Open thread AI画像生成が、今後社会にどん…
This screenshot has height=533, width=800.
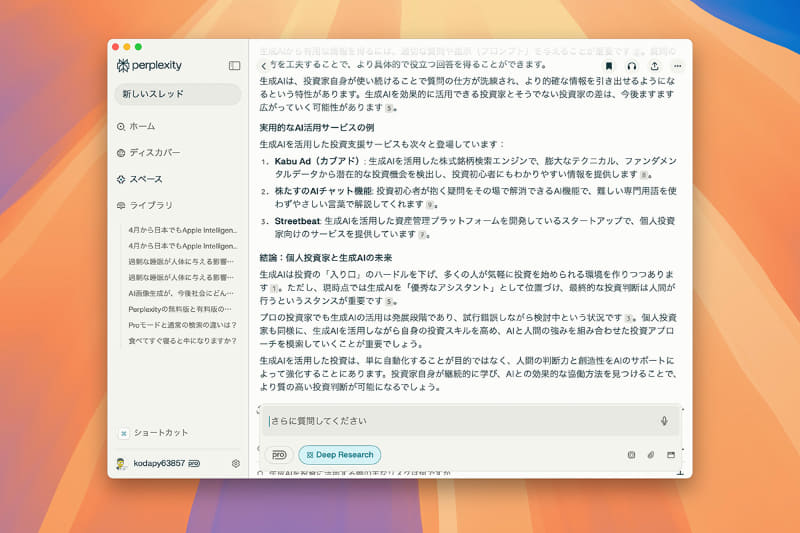pos(181,293)
